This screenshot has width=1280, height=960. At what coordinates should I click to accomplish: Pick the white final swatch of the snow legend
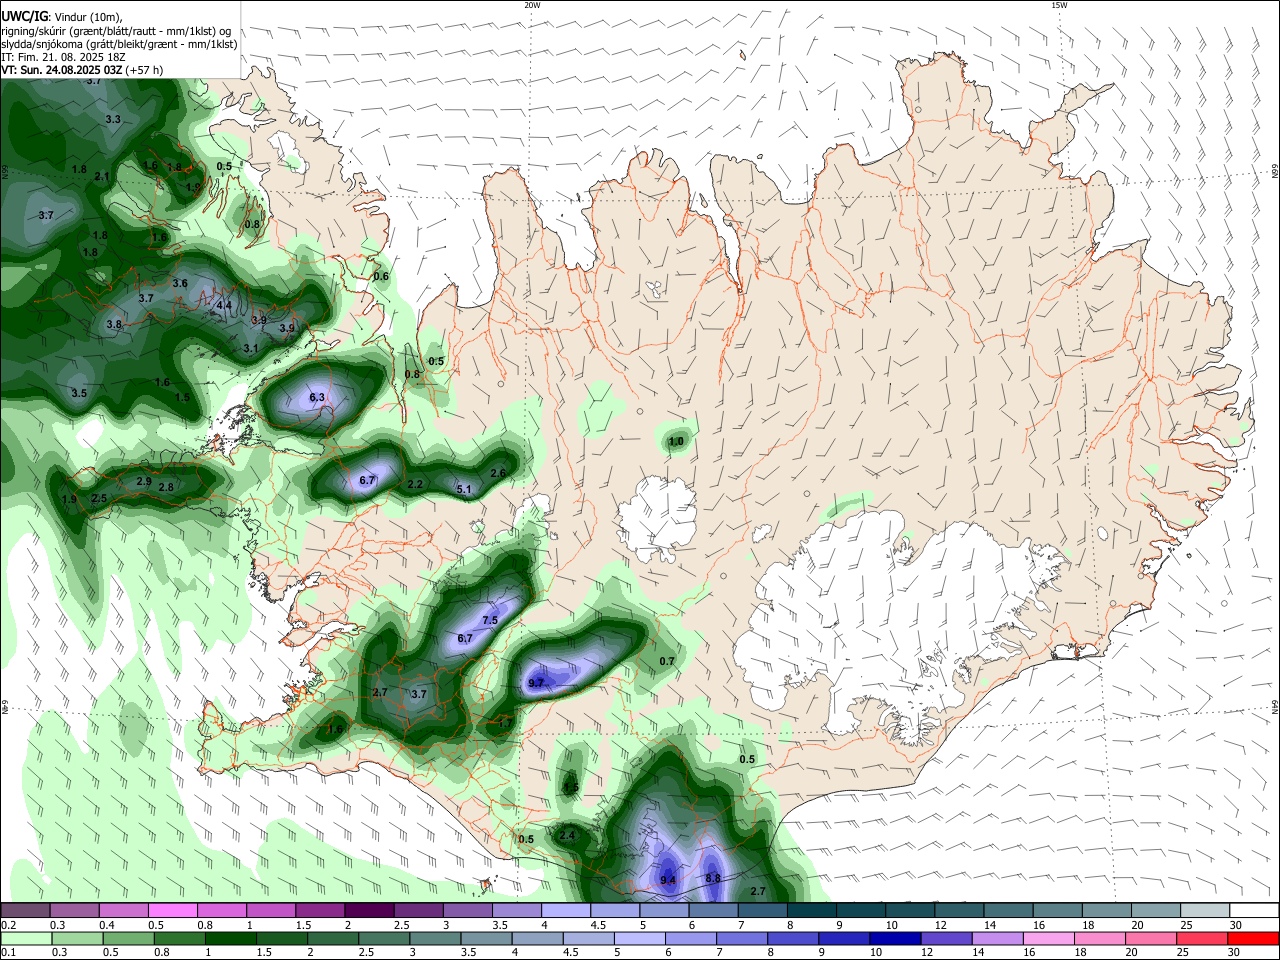coord(1252,911)
